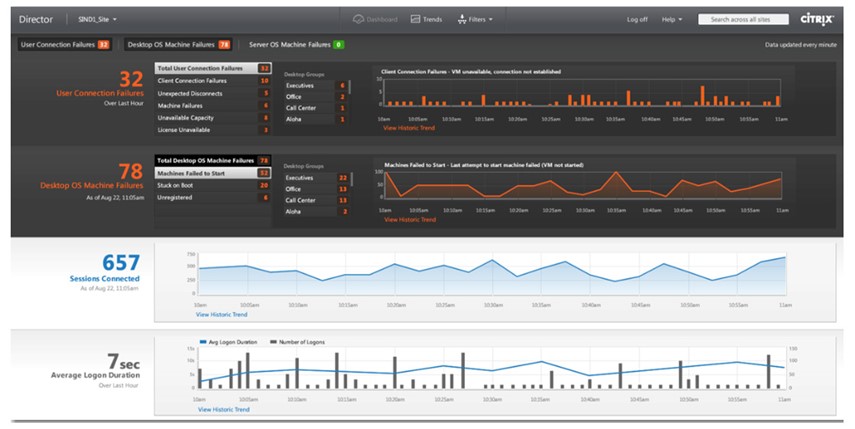The image size is (855, 429).
Task: Click the machine failures desktop groups scrollbar
Action: [352, 179]
